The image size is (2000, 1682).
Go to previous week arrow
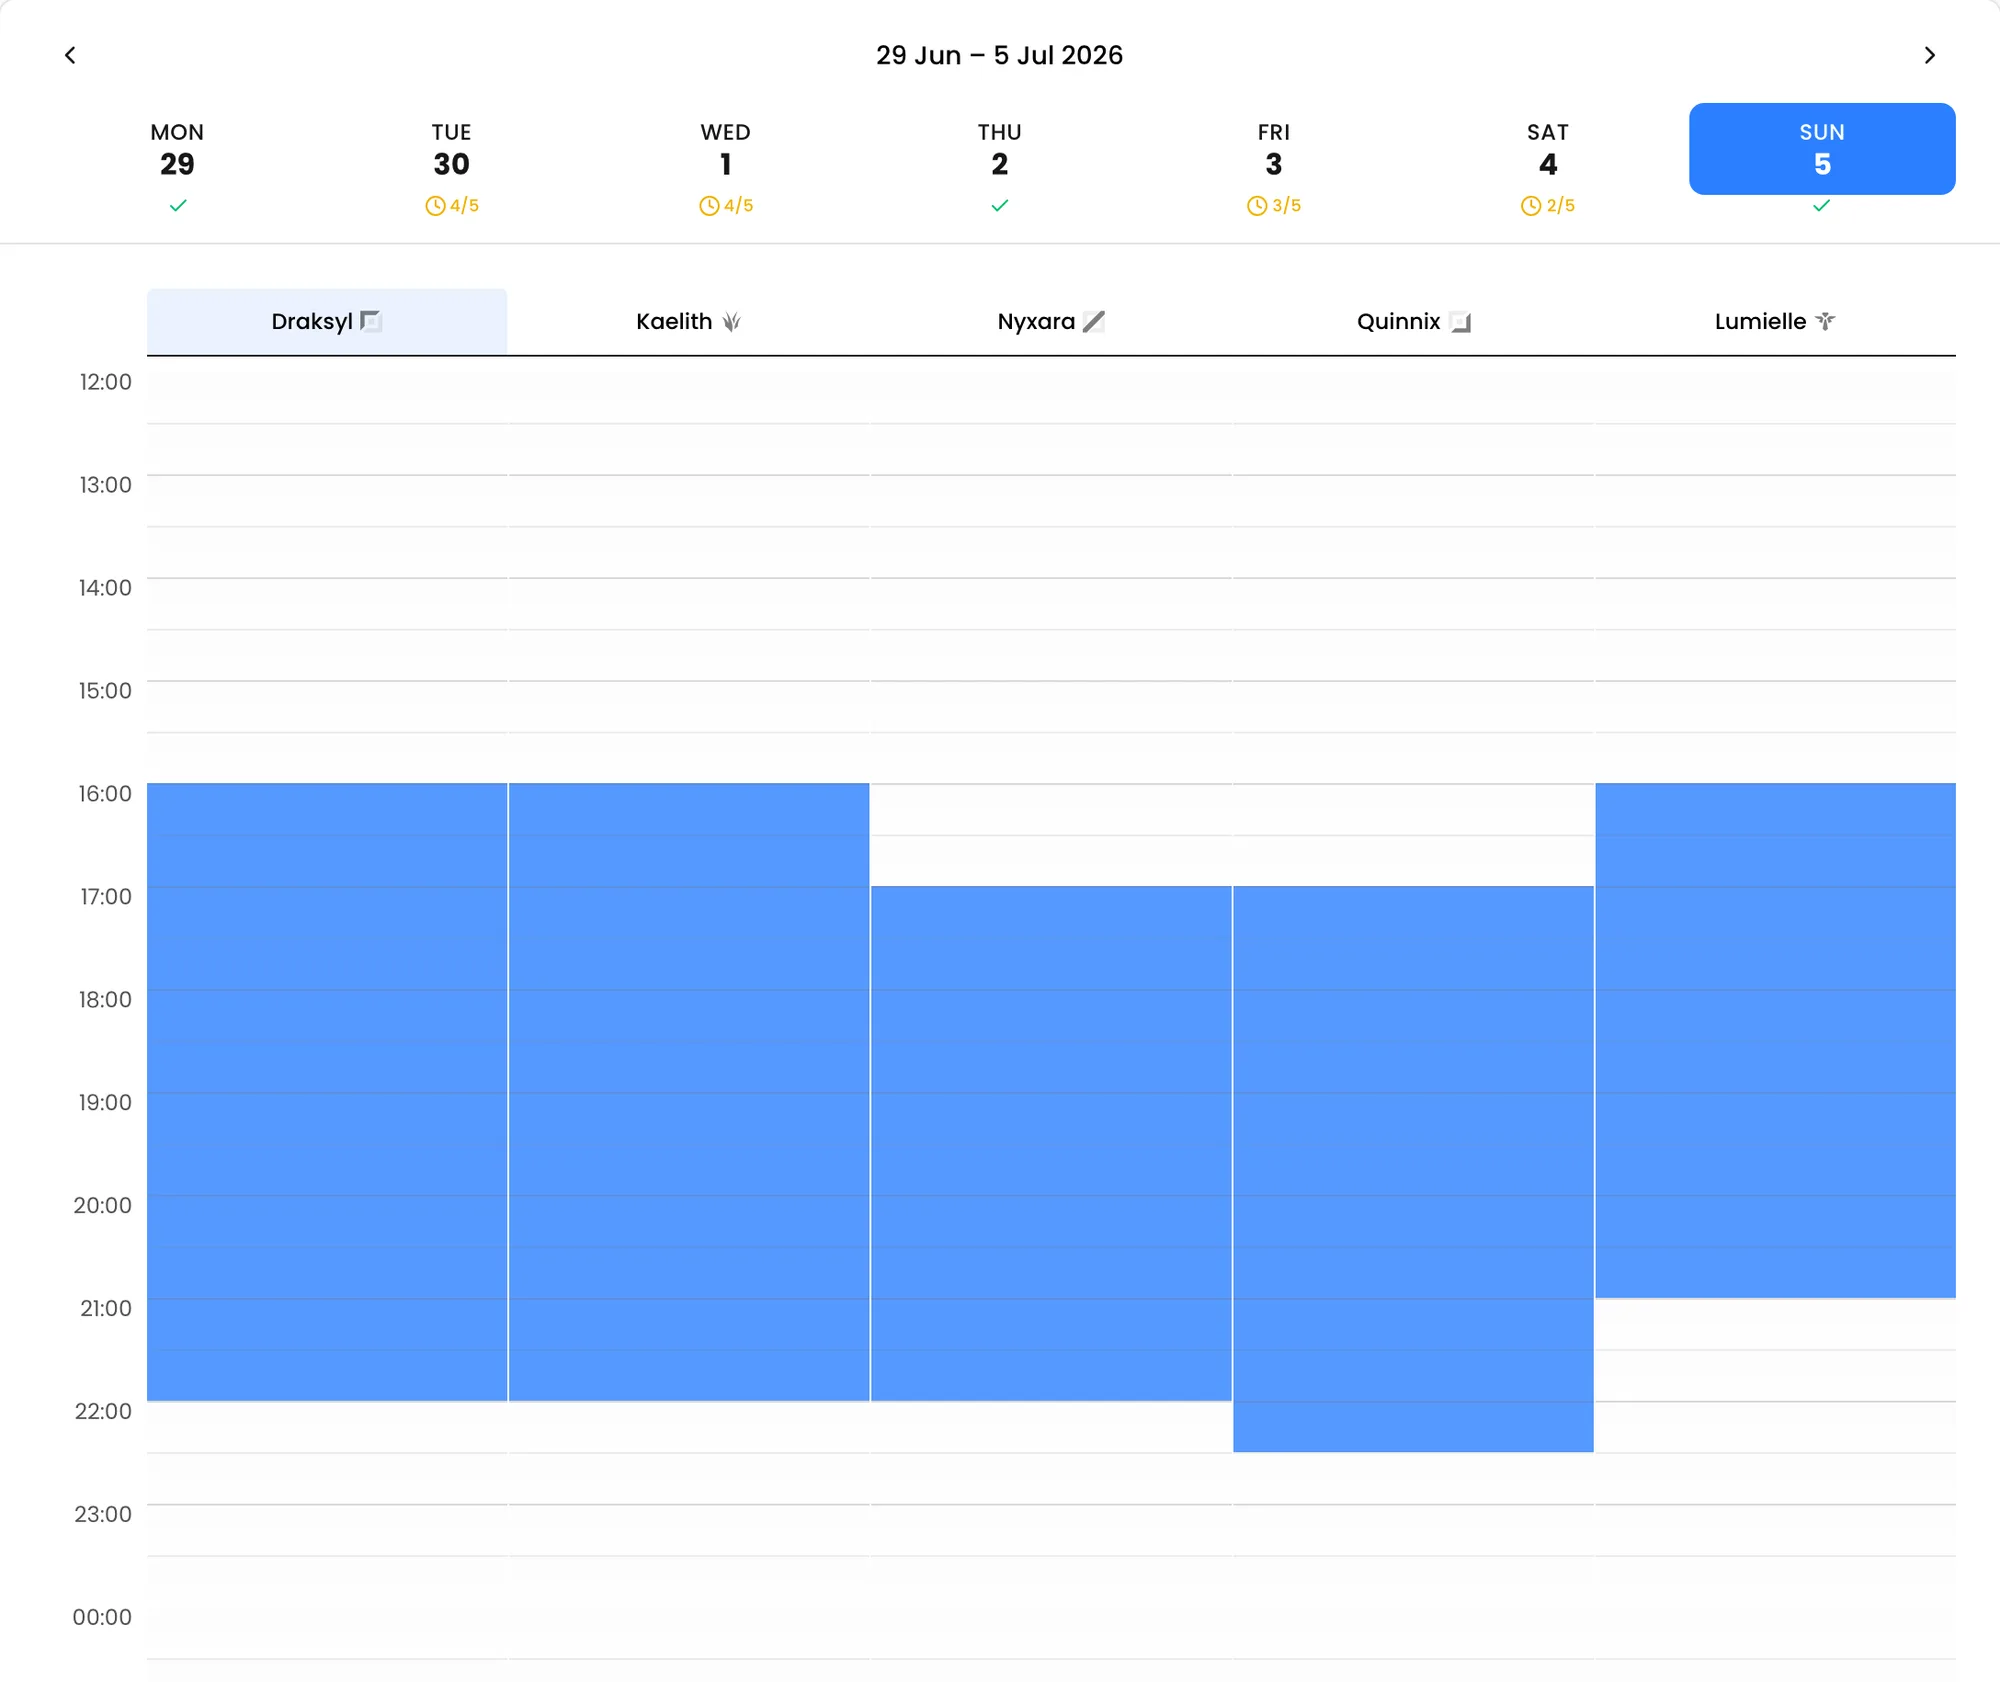(x=70, y=55)
